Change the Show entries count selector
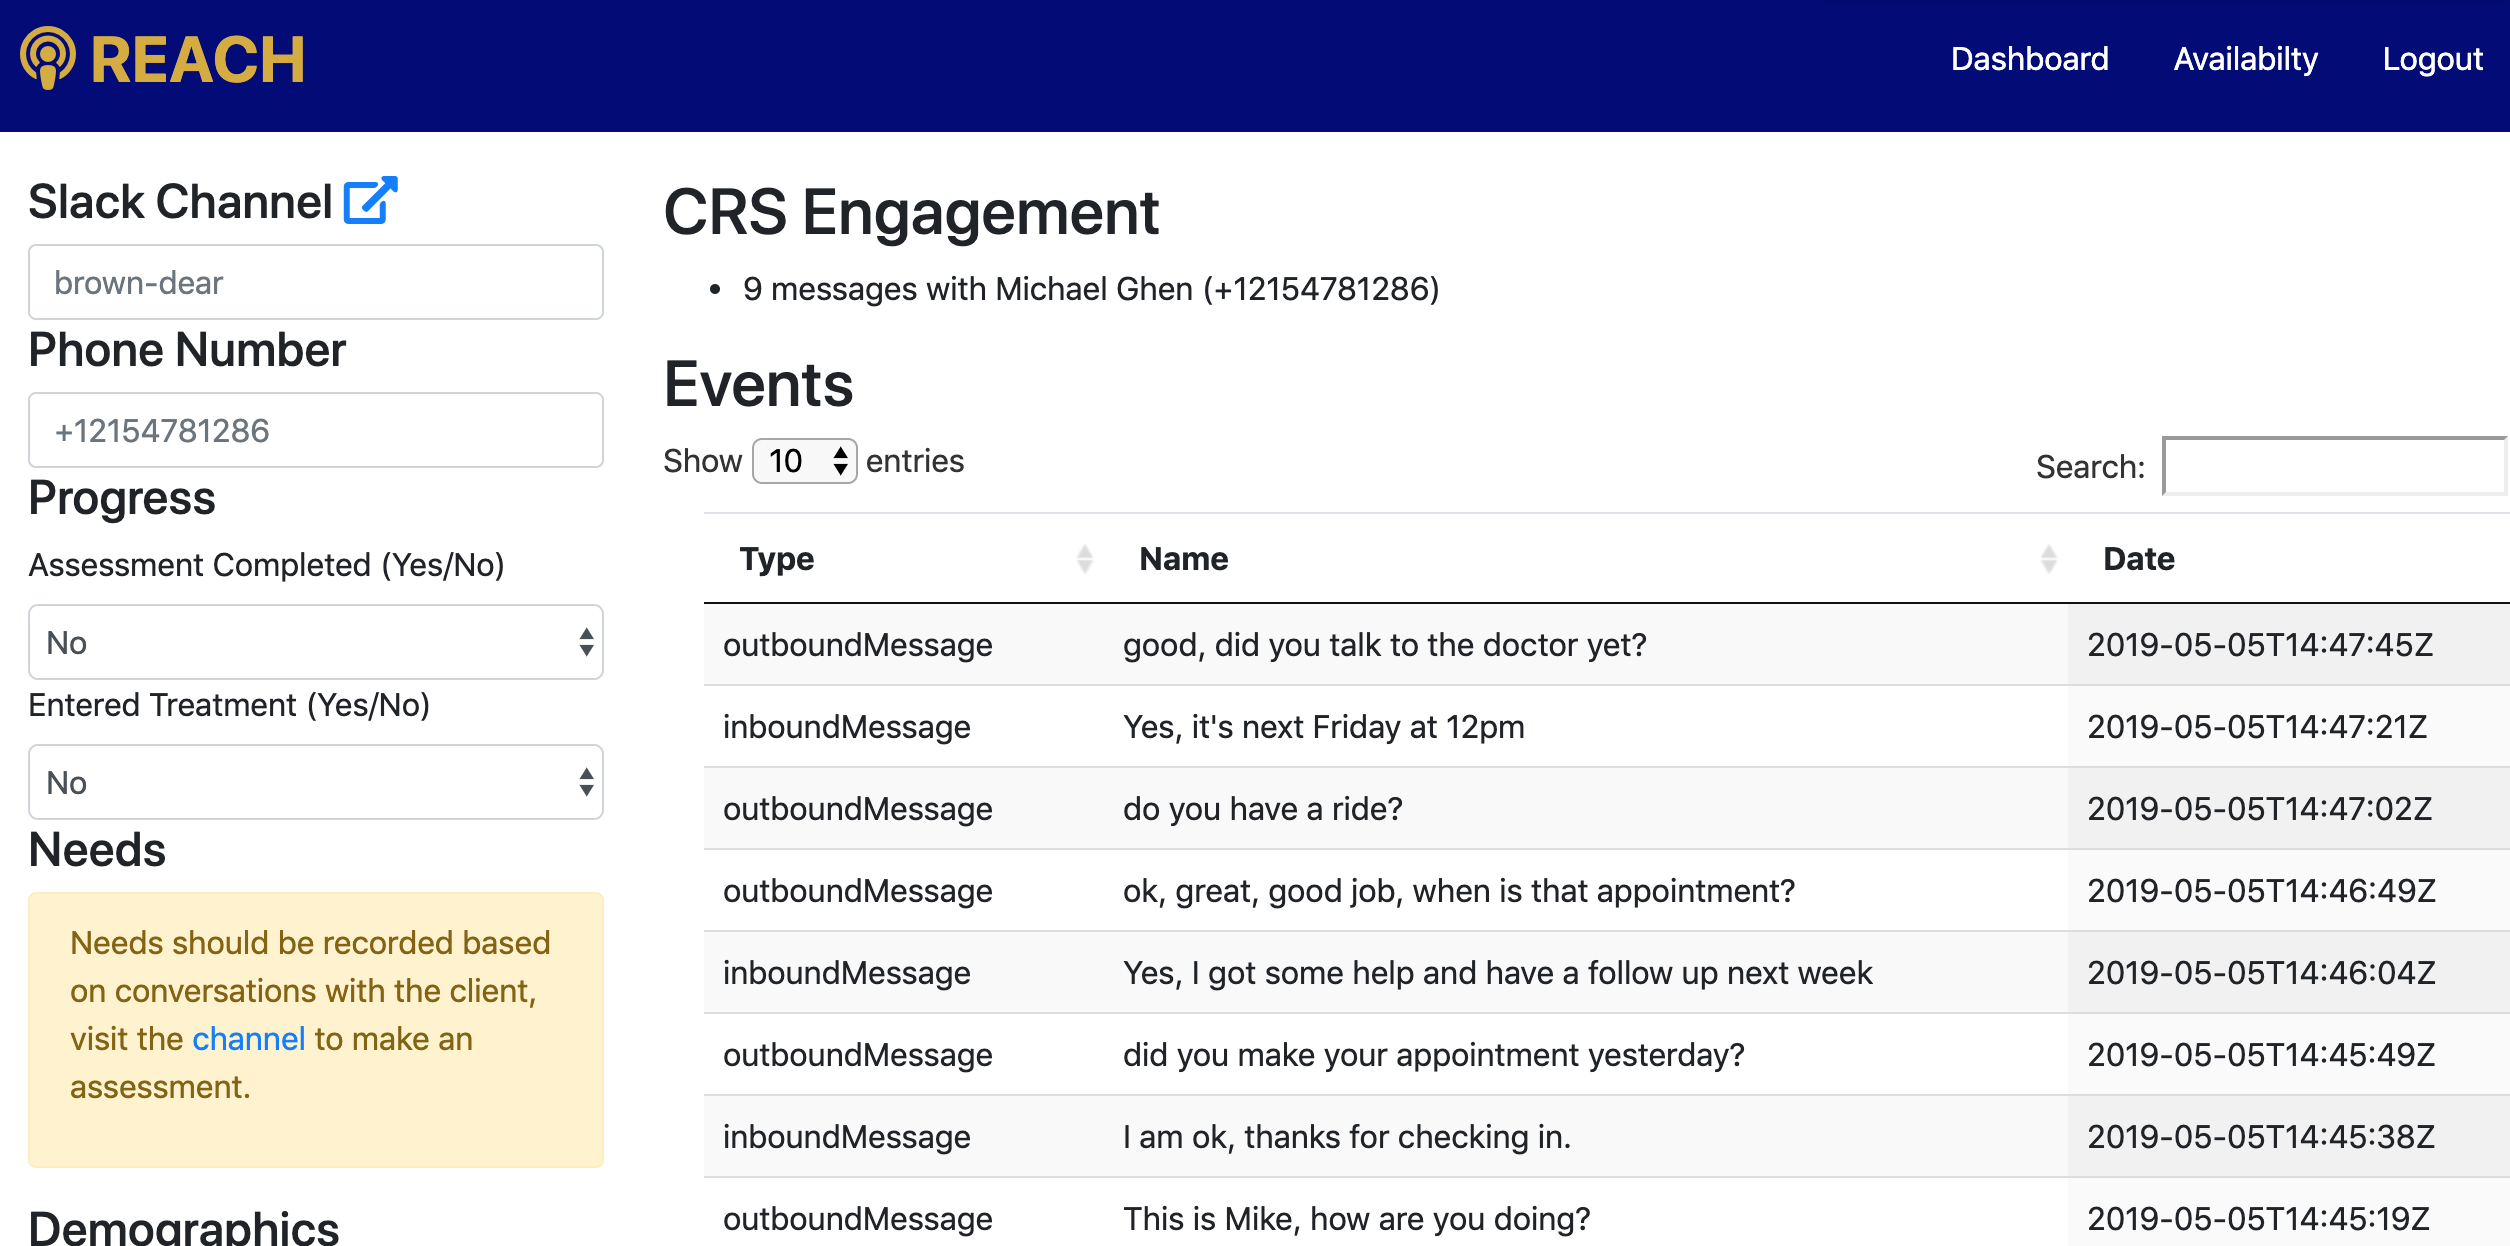2510x1246 pixels. (804, 461)
